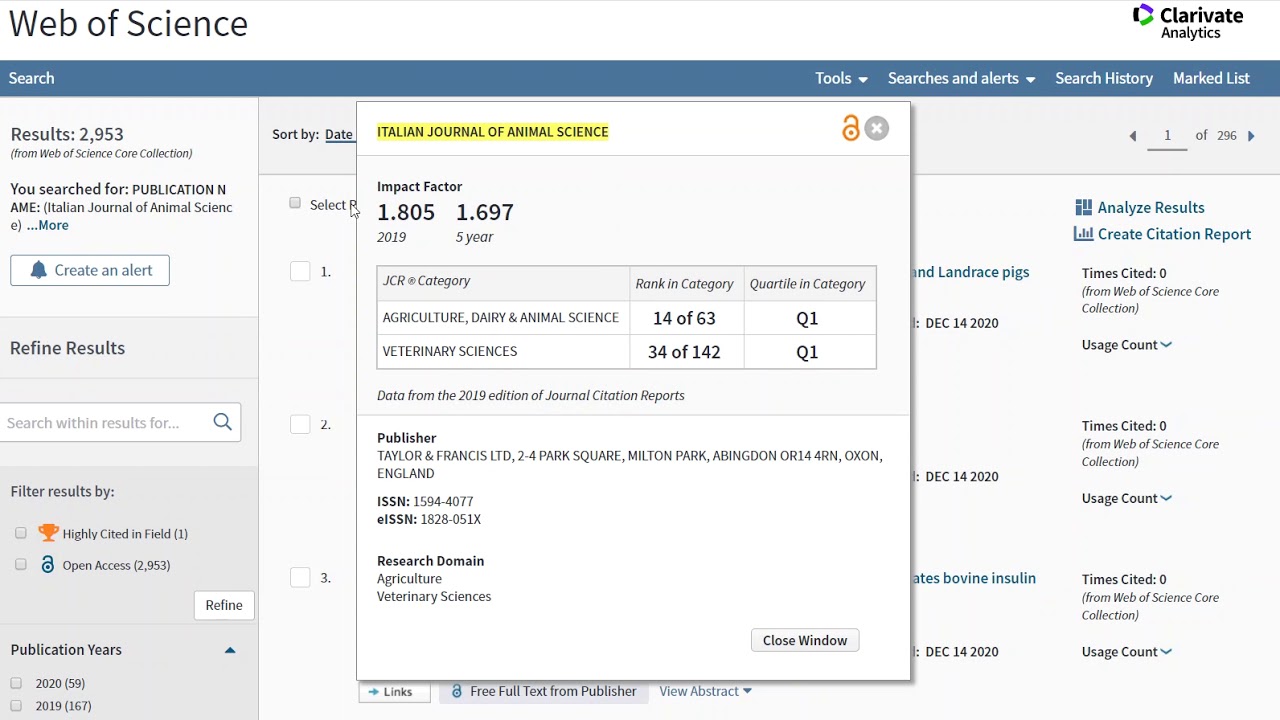Select result number 2 checkbox
1280x720 pixels.
click(x=300, y=424)
